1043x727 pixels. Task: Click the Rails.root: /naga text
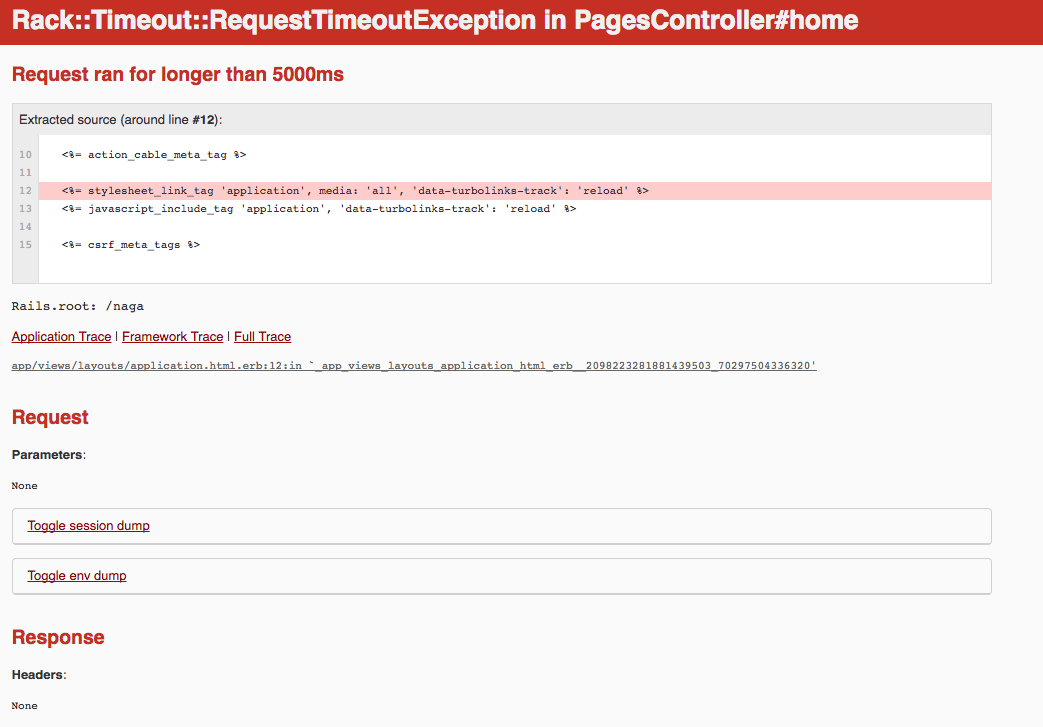[x=71, y=306]
